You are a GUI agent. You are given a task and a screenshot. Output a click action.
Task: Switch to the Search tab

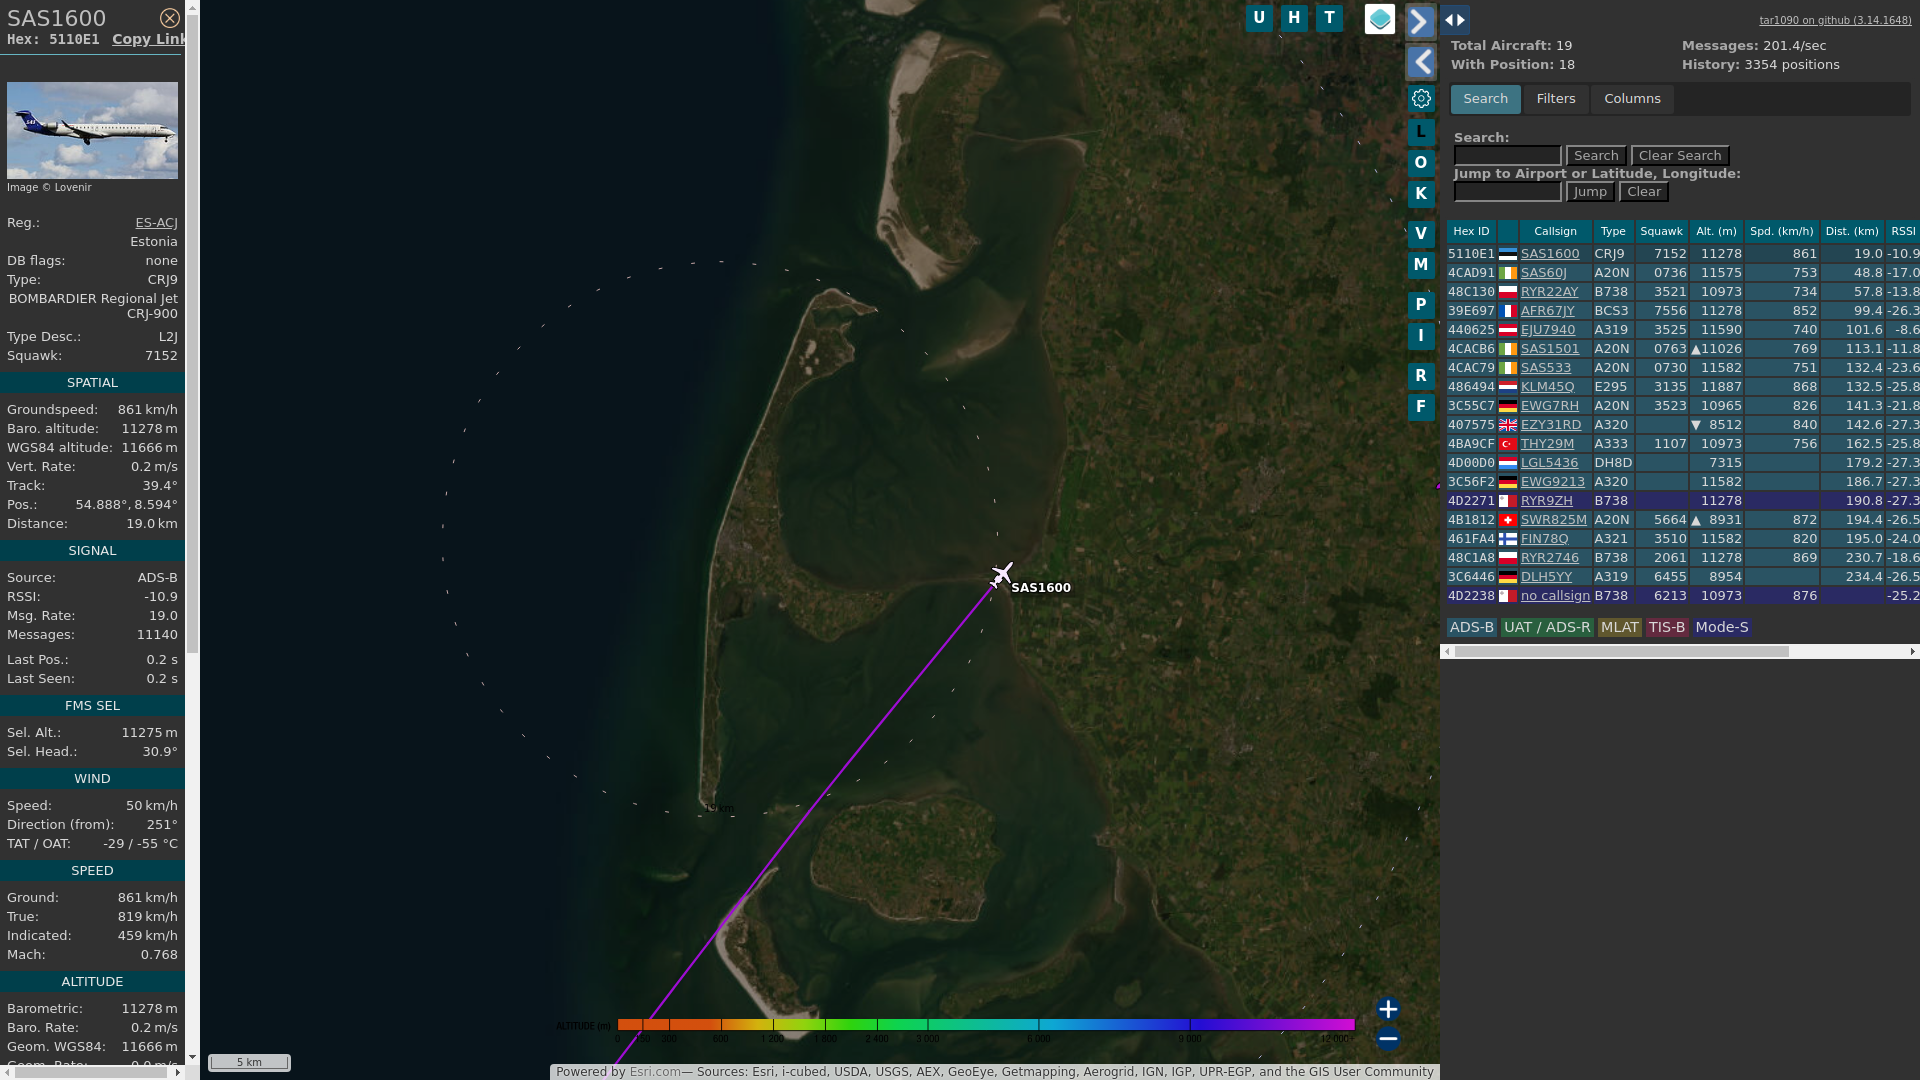(x=1486, y=99)
